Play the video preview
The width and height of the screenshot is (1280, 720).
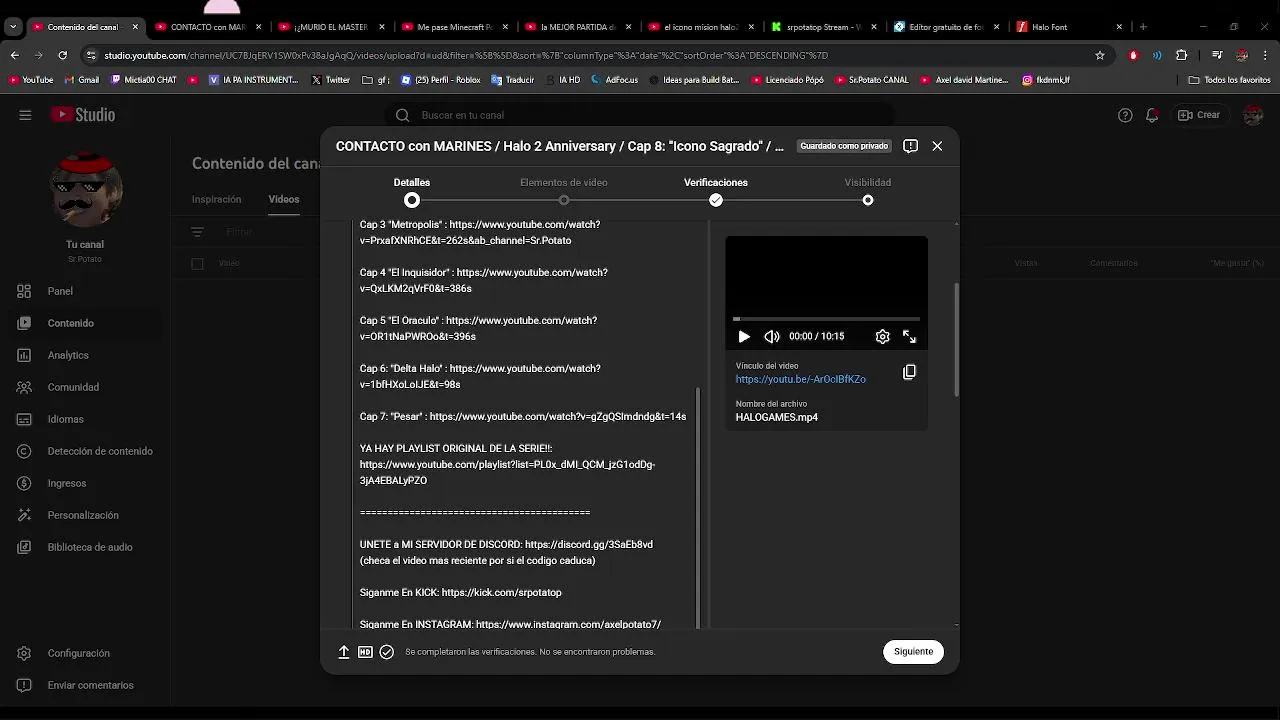coord(744,337)
